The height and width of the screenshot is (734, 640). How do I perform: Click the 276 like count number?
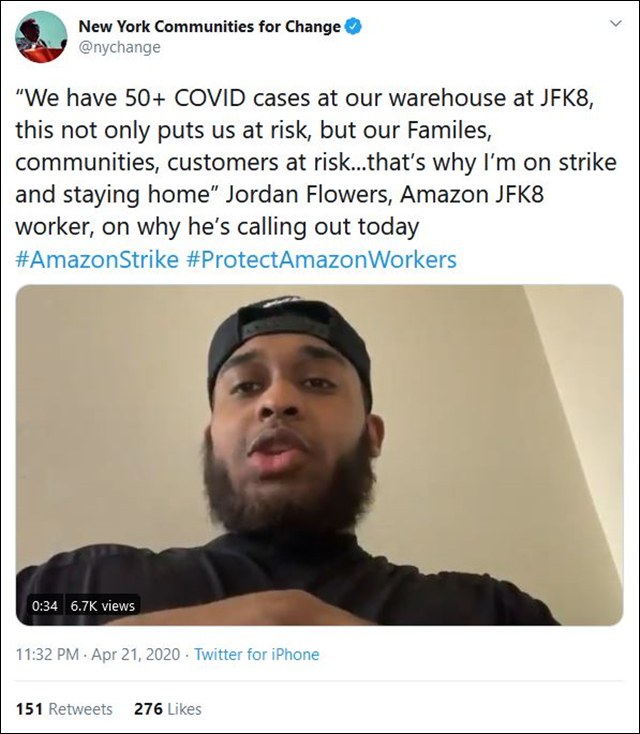coord(148,709)
